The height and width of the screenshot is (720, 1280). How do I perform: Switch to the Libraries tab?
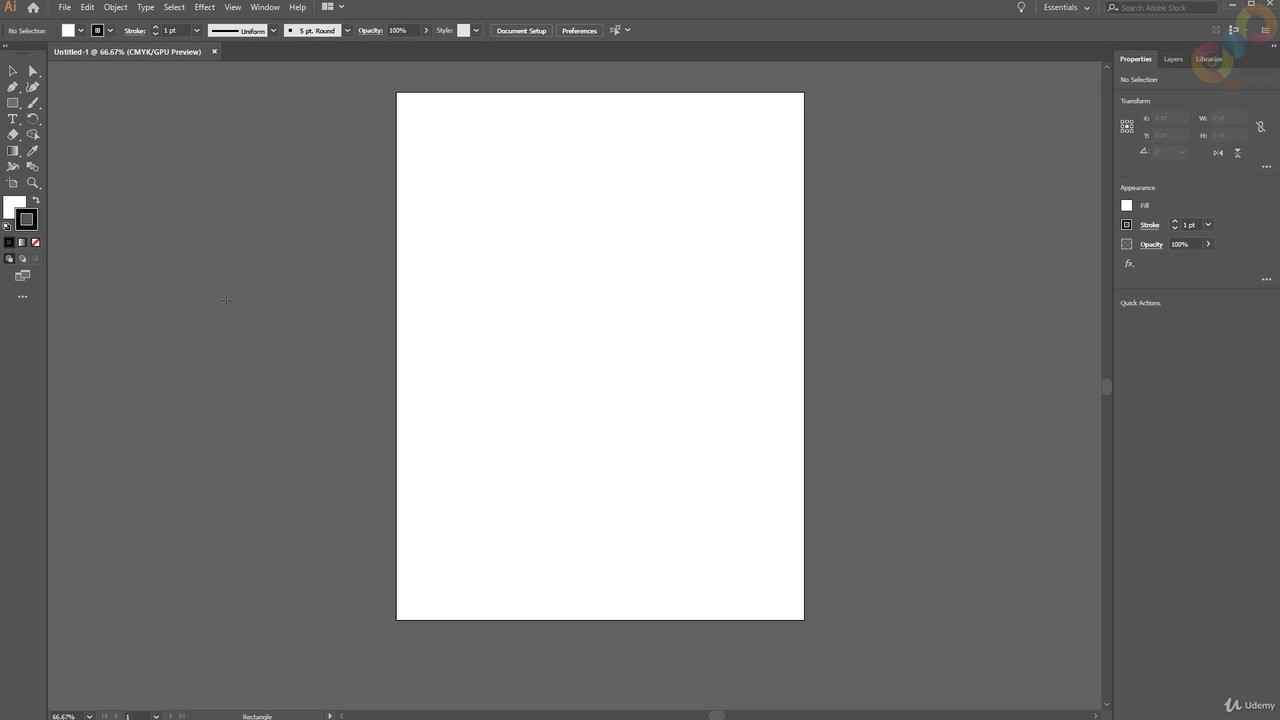tap(1209, 59)
